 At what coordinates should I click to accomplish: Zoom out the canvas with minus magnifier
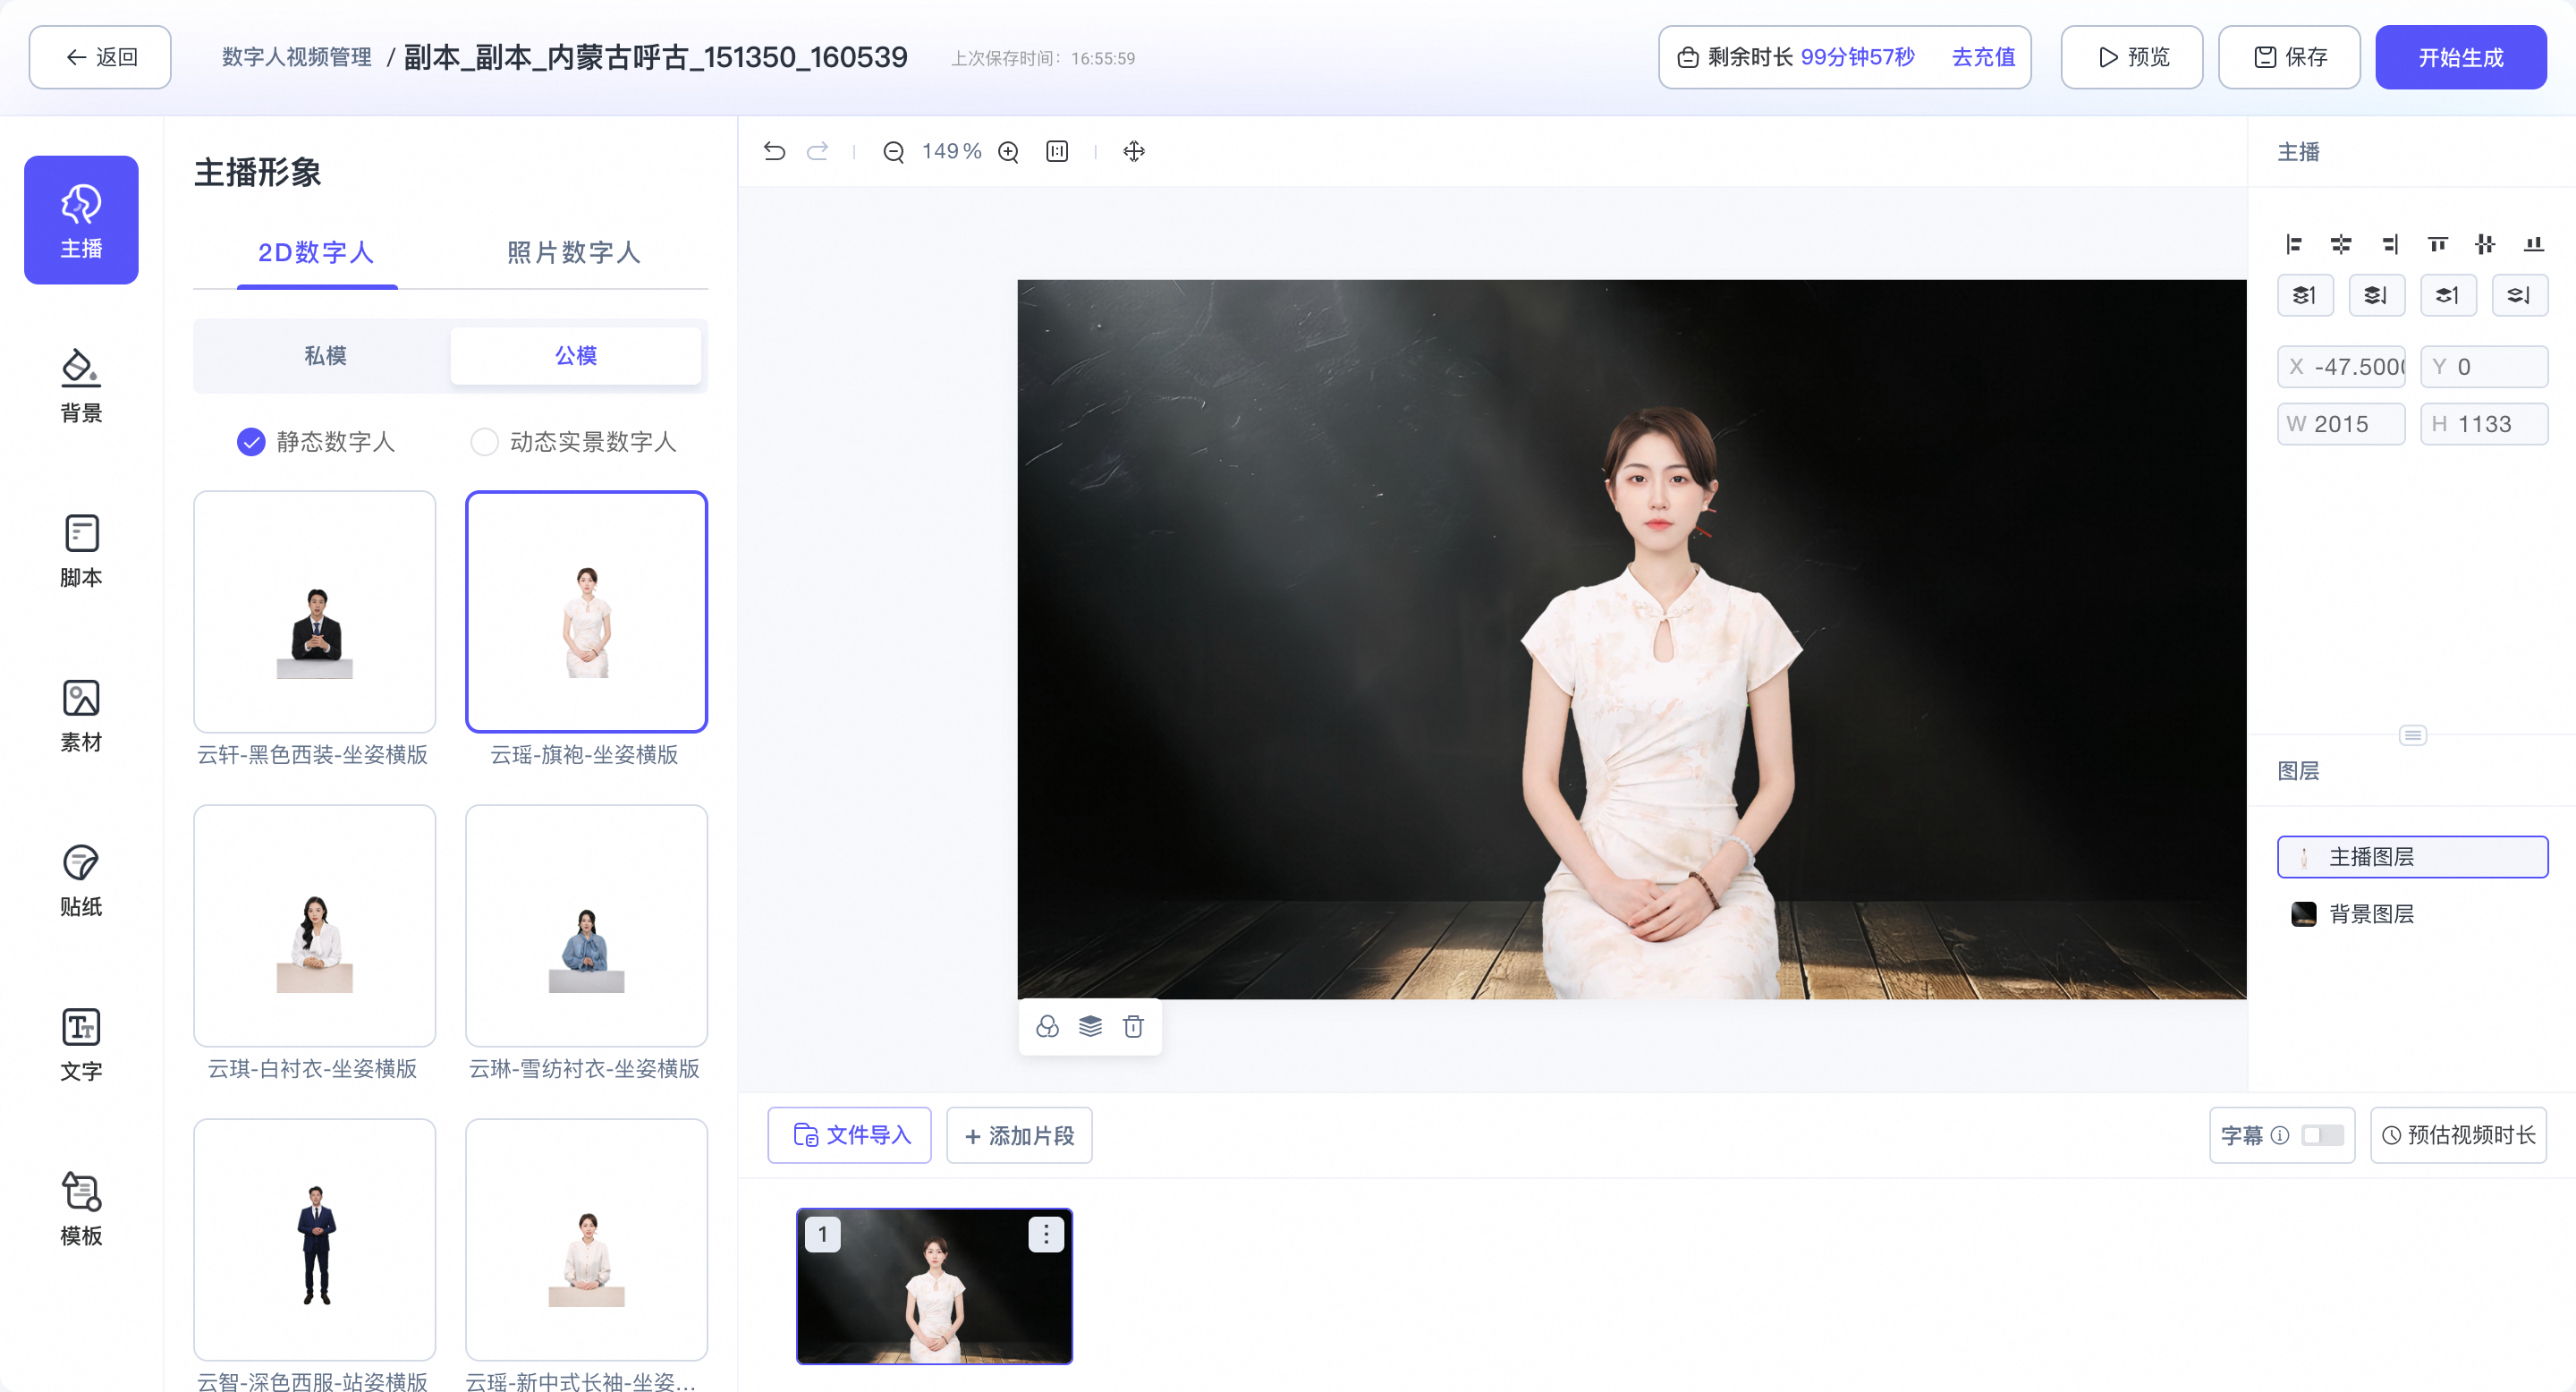(x=894, y=152)
